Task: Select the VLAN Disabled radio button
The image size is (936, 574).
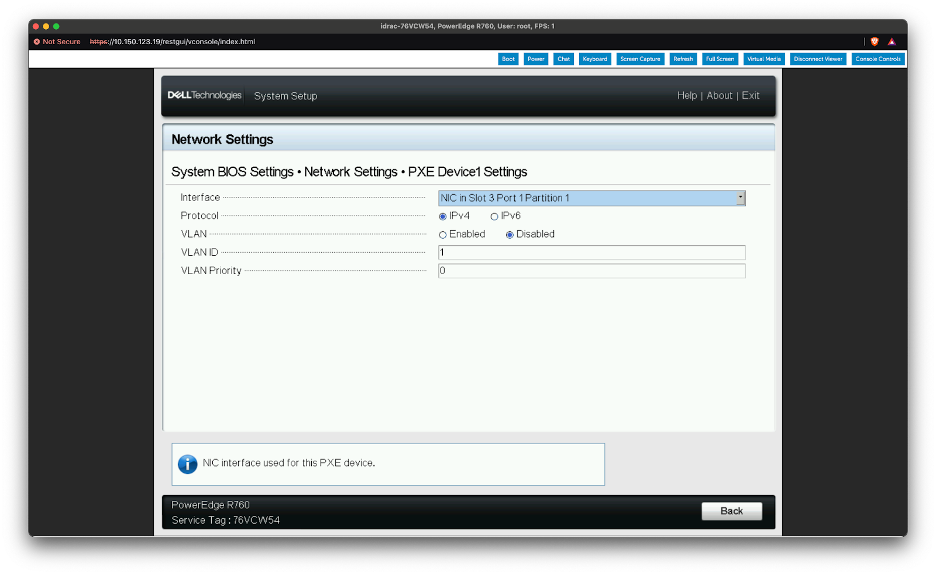Action: click(x=509, y=234)
